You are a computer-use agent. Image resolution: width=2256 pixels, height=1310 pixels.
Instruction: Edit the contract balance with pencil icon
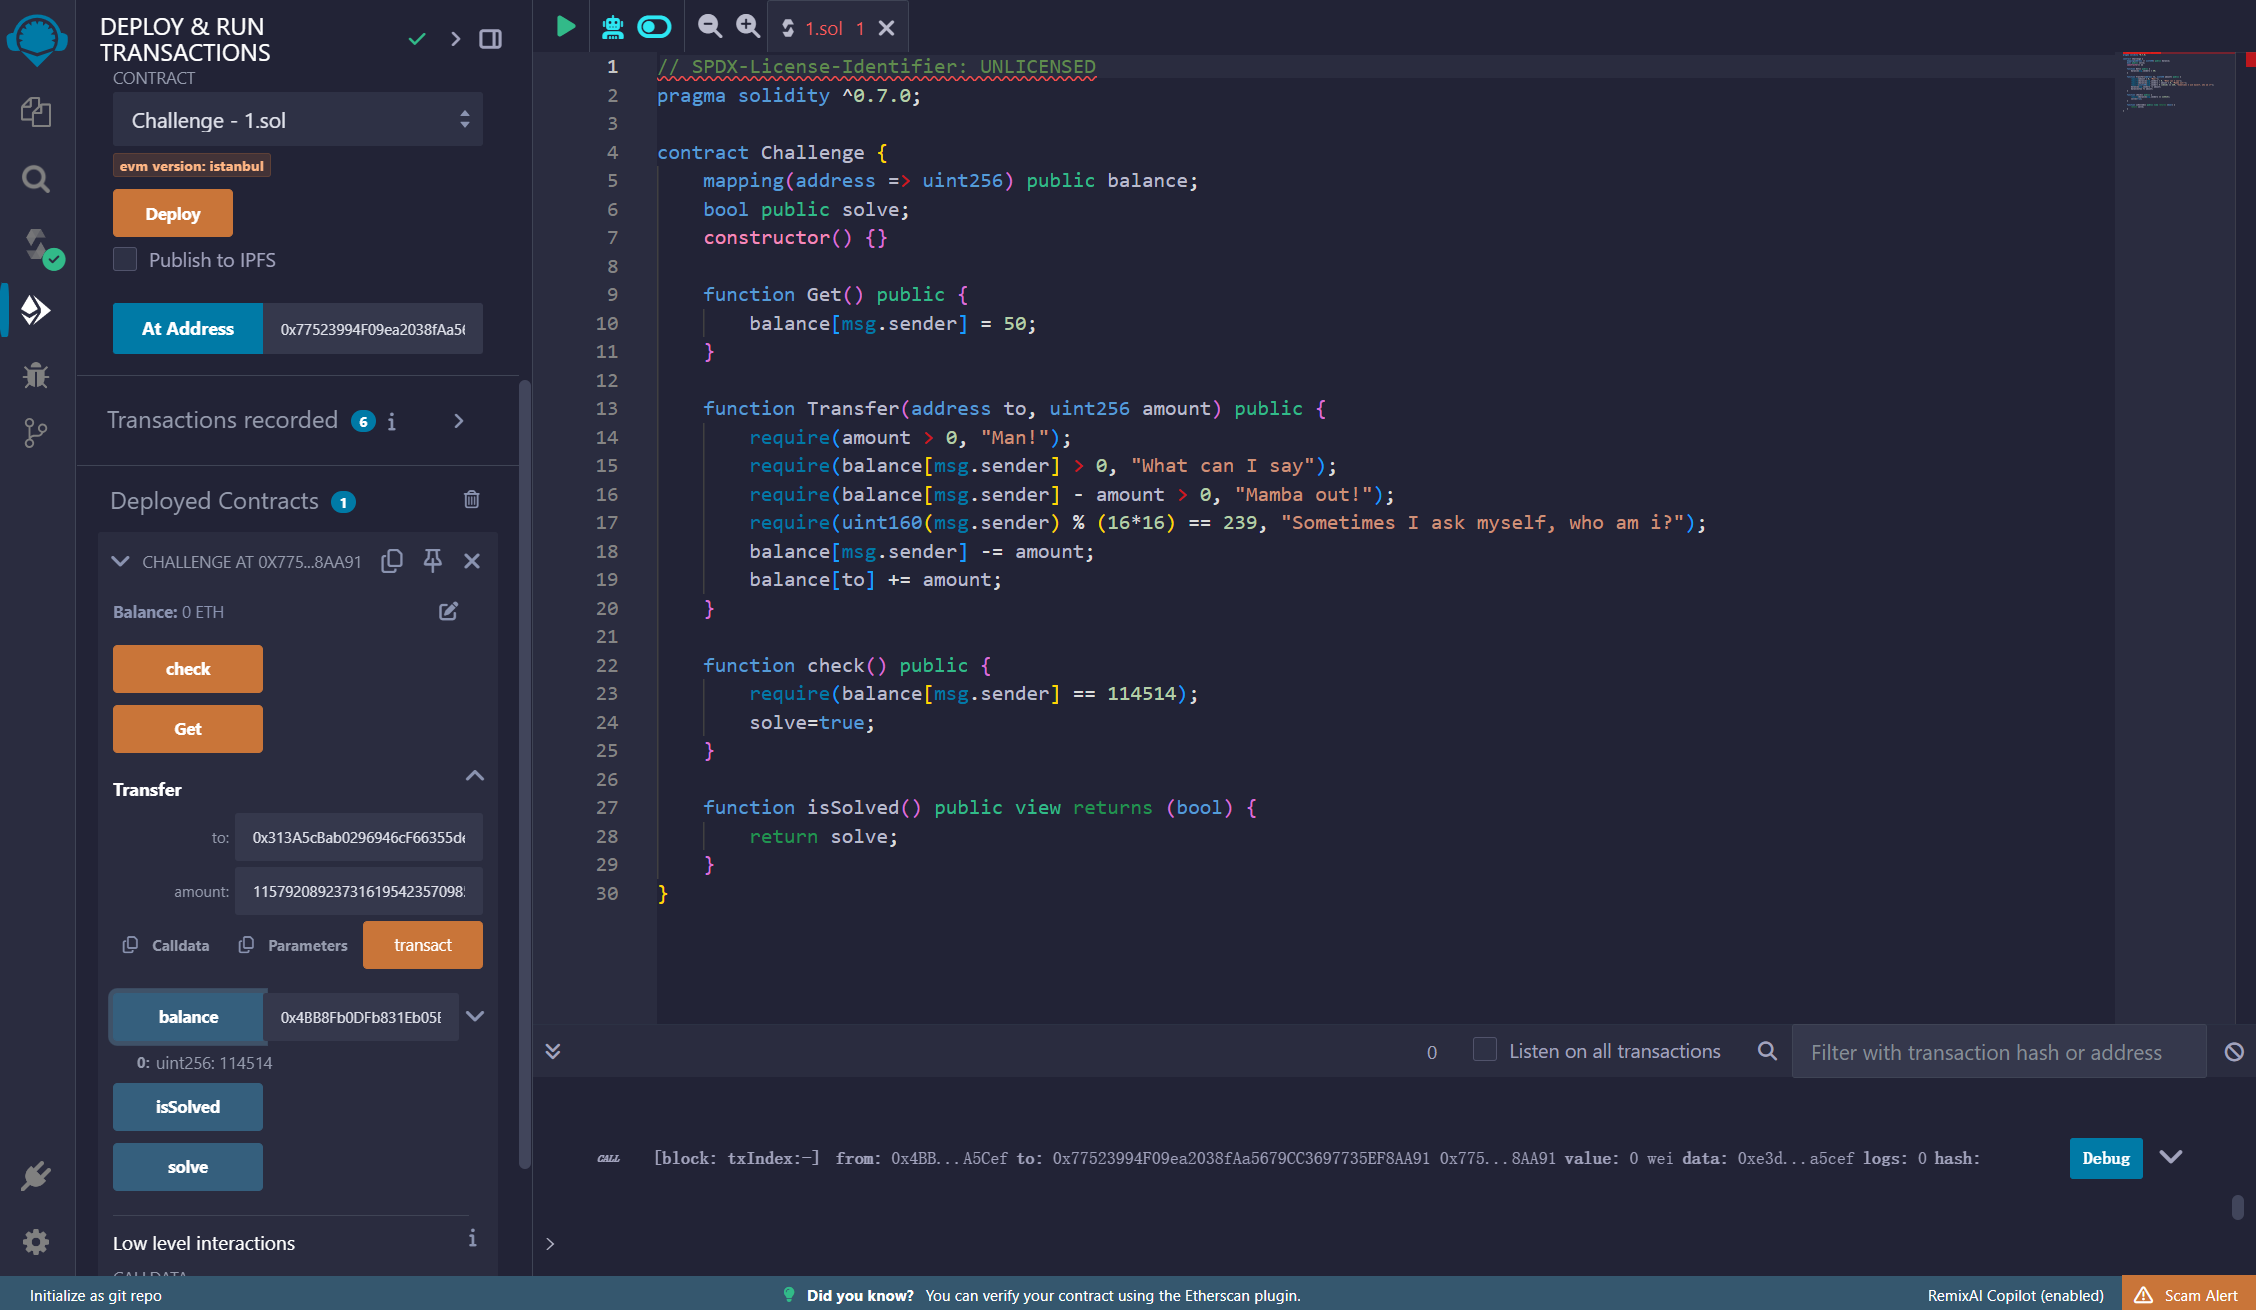[449, 611]
